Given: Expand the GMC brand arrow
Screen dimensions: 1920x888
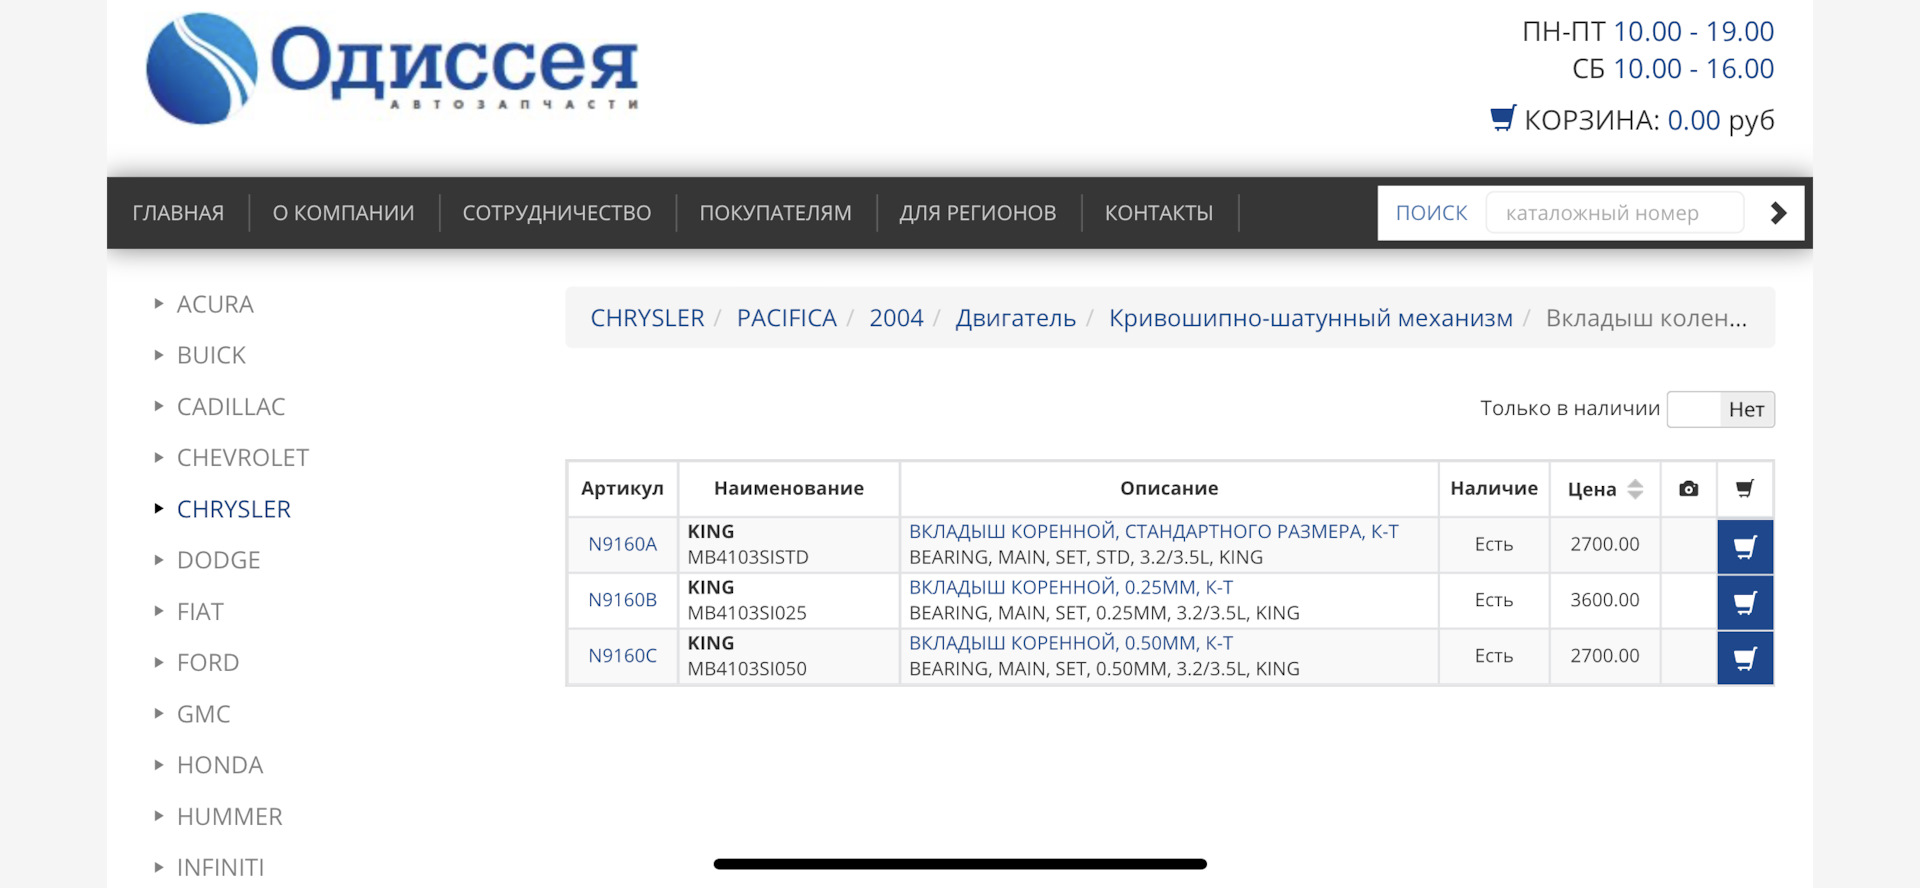Looking at the screenshot, I should click(158, 714).
